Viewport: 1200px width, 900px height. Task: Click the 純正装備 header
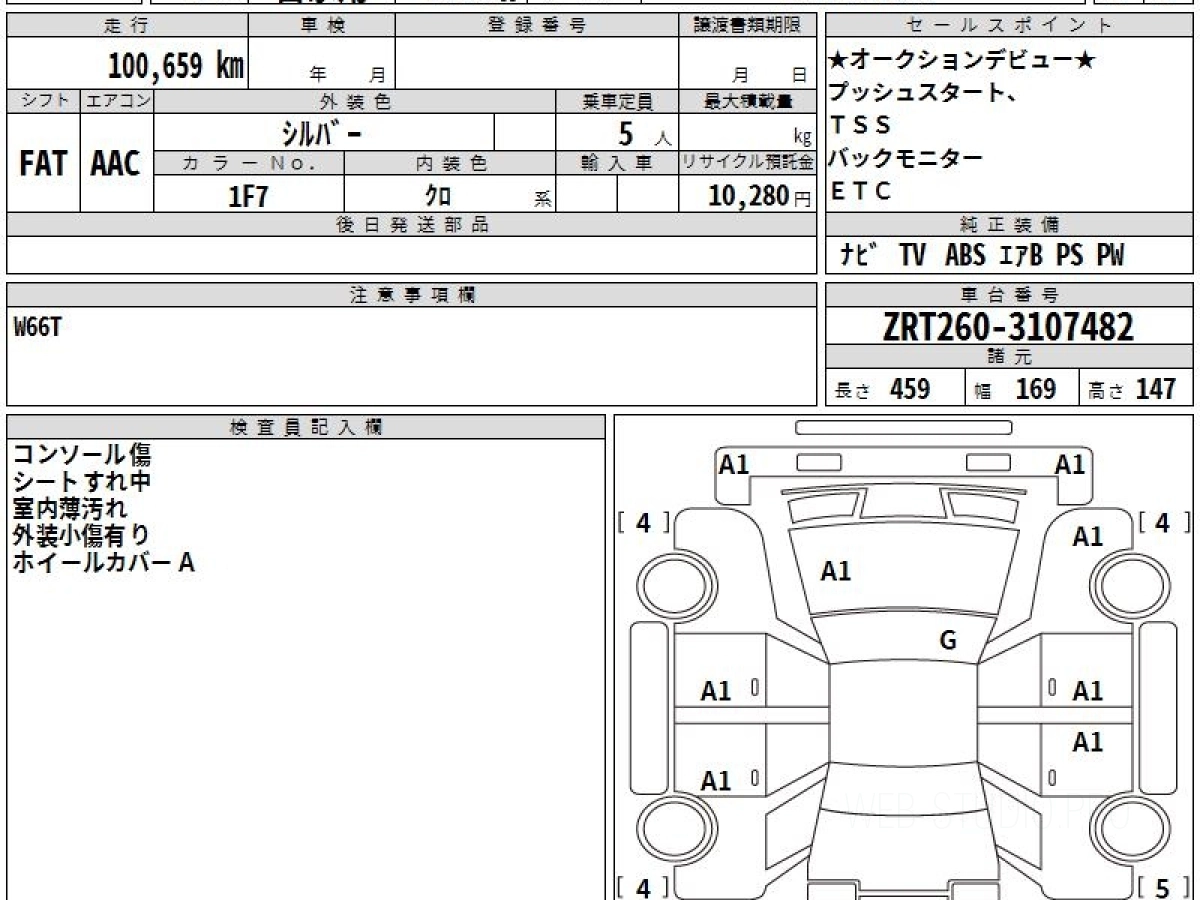[x=1009, y=224]
